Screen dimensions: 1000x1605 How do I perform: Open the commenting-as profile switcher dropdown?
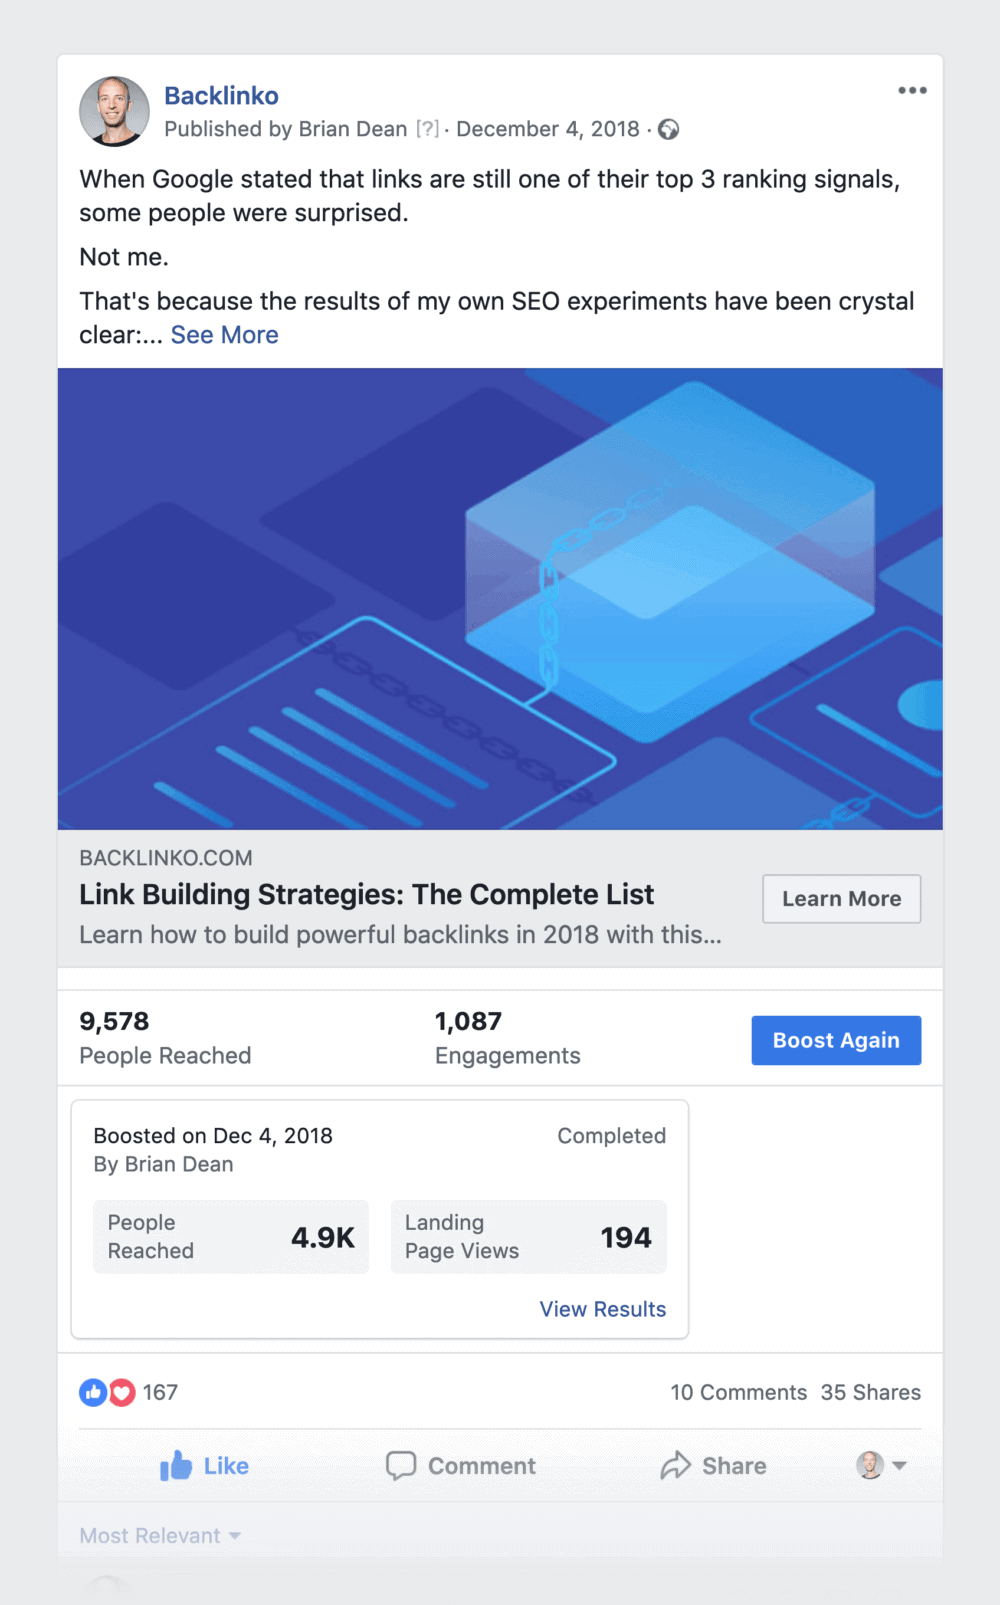[x=881, y=1466]
